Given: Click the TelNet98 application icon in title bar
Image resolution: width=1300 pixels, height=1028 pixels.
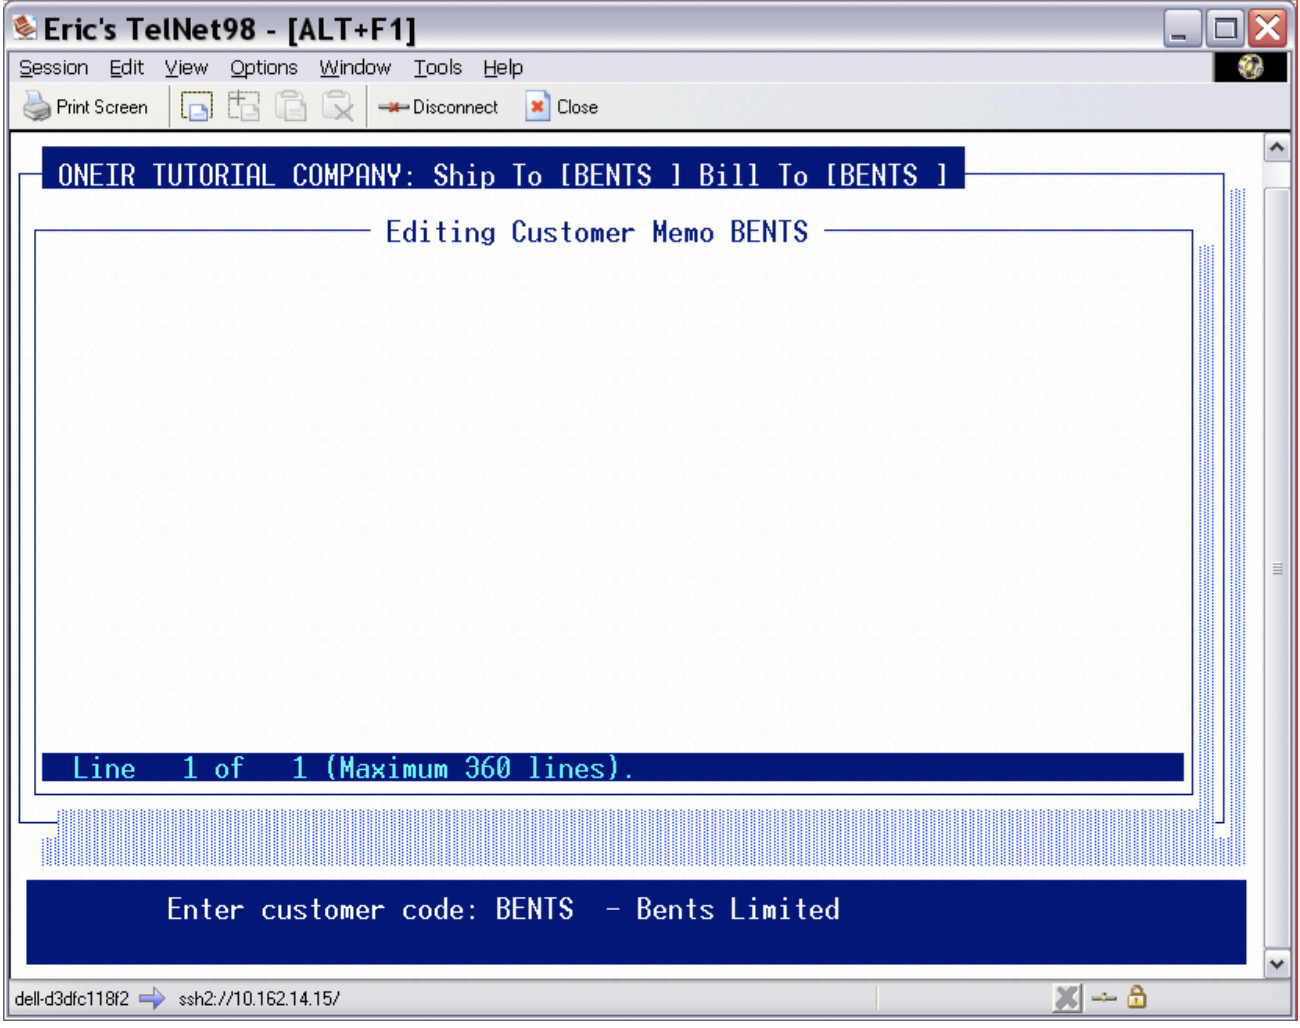Looking at the screenshot, I should click(x=25, y=28).
